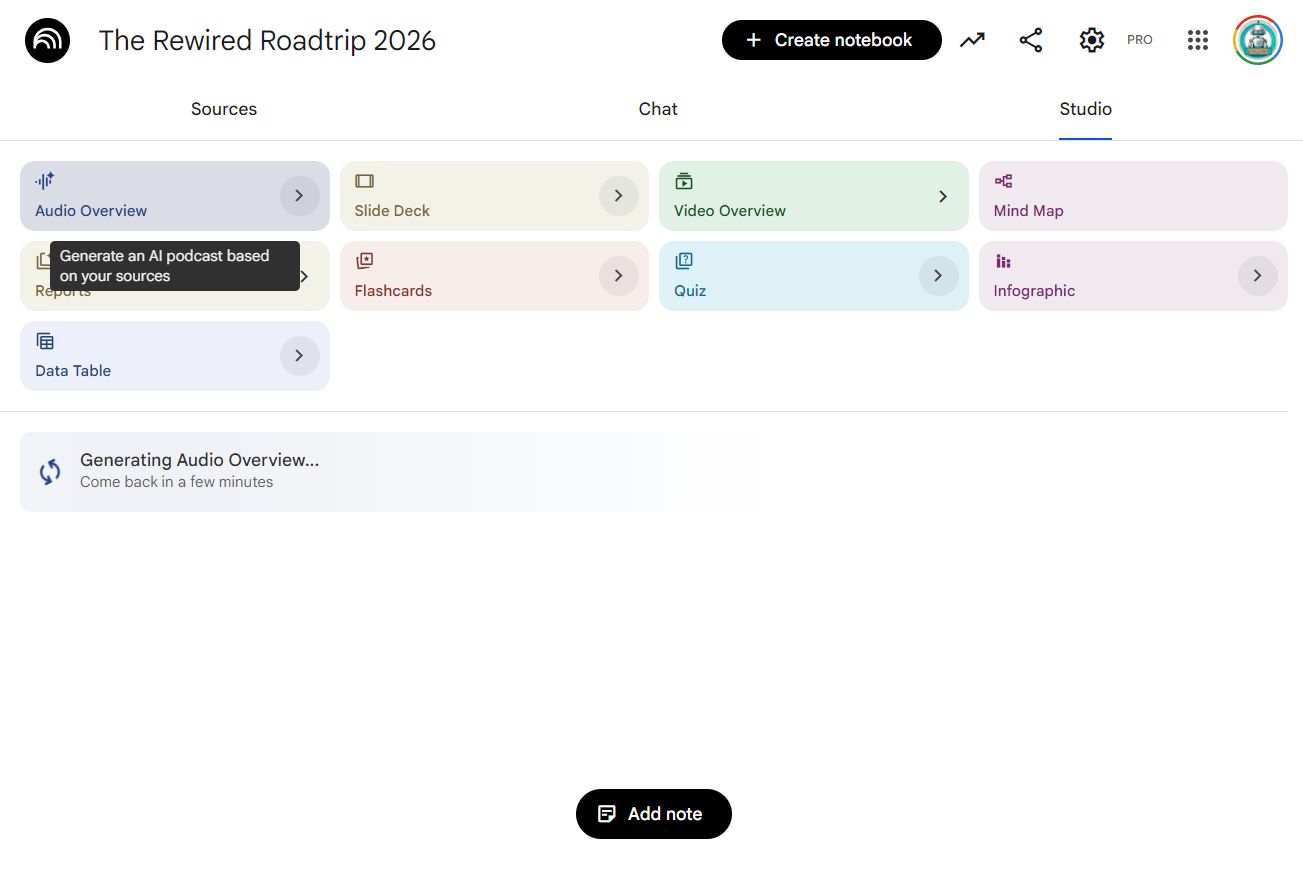The height and width of the screenshot is (887, 1303).
Task: Switch to the Sources tab
Action: [224, 109]
